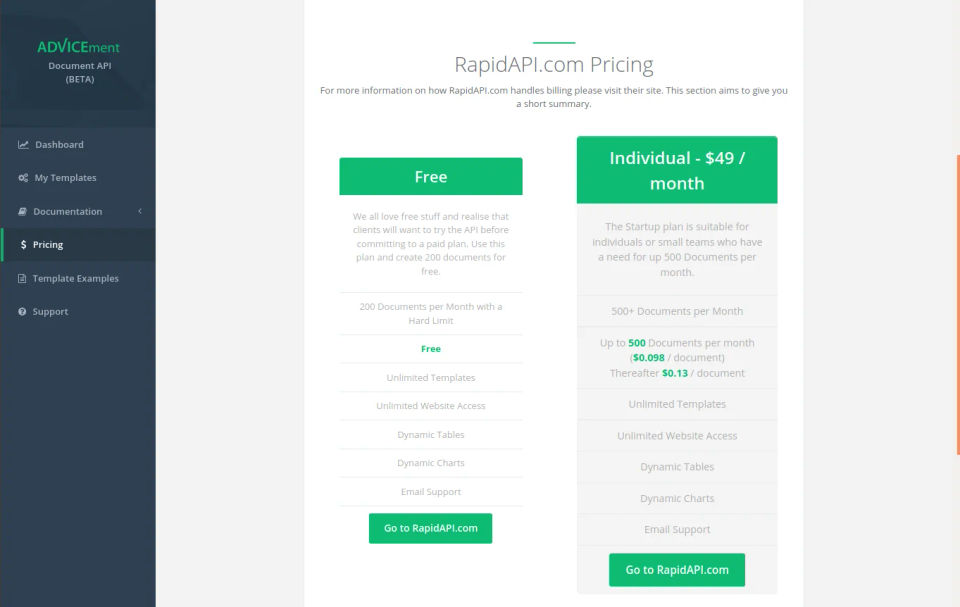Click the green $0.13 overage price

click(675, 373)
